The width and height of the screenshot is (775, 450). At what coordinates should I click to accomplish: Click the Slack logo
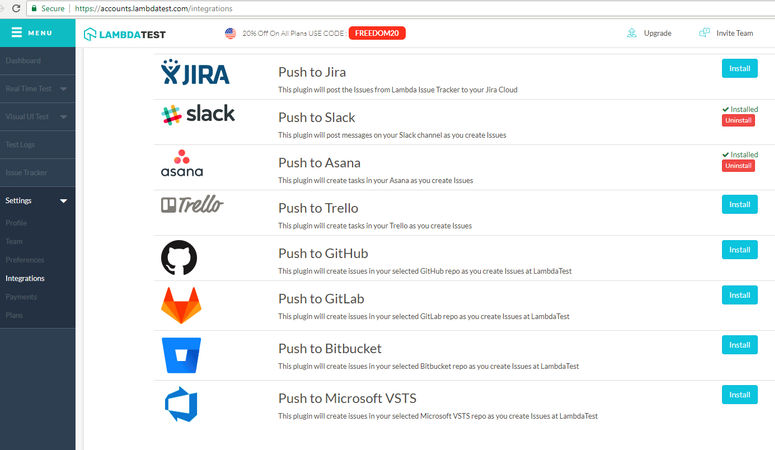click(198, 114)
